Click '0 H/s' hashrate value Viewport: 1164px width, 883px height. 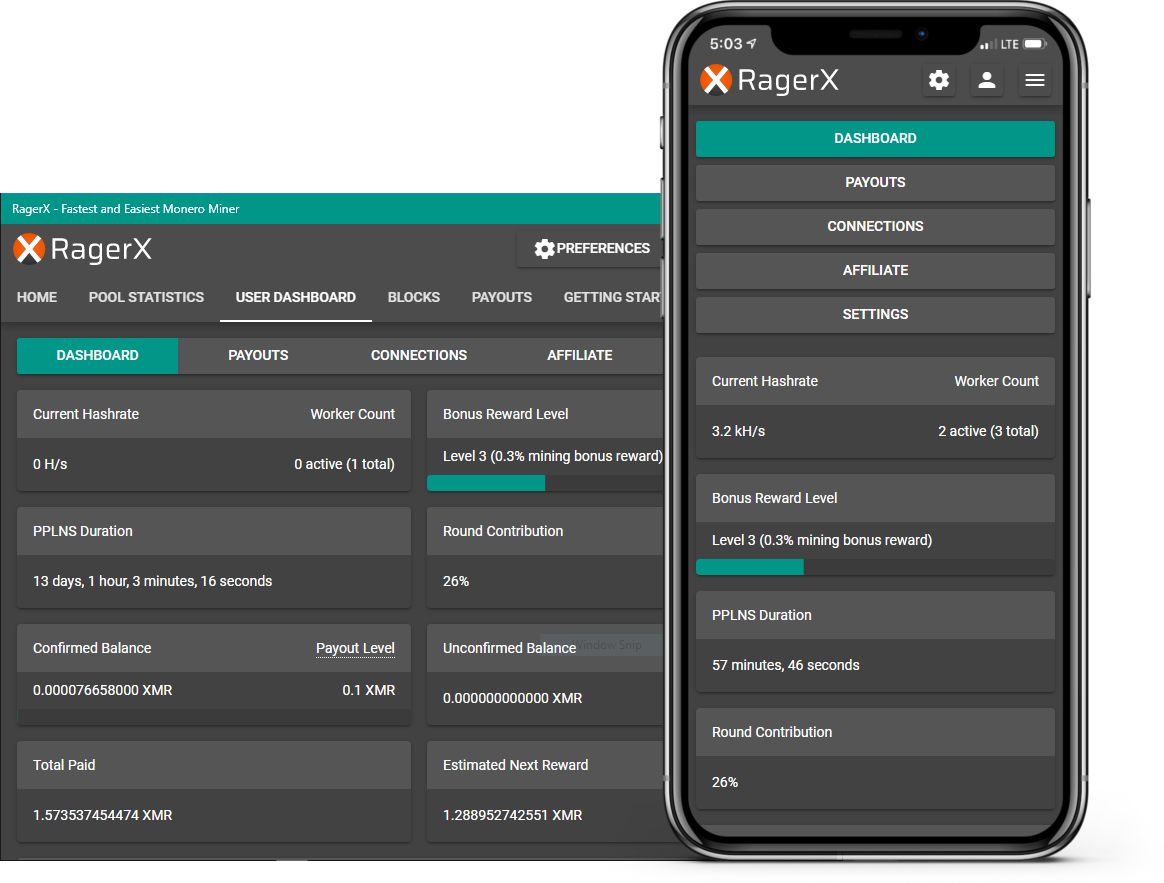[x=50, y=464]
